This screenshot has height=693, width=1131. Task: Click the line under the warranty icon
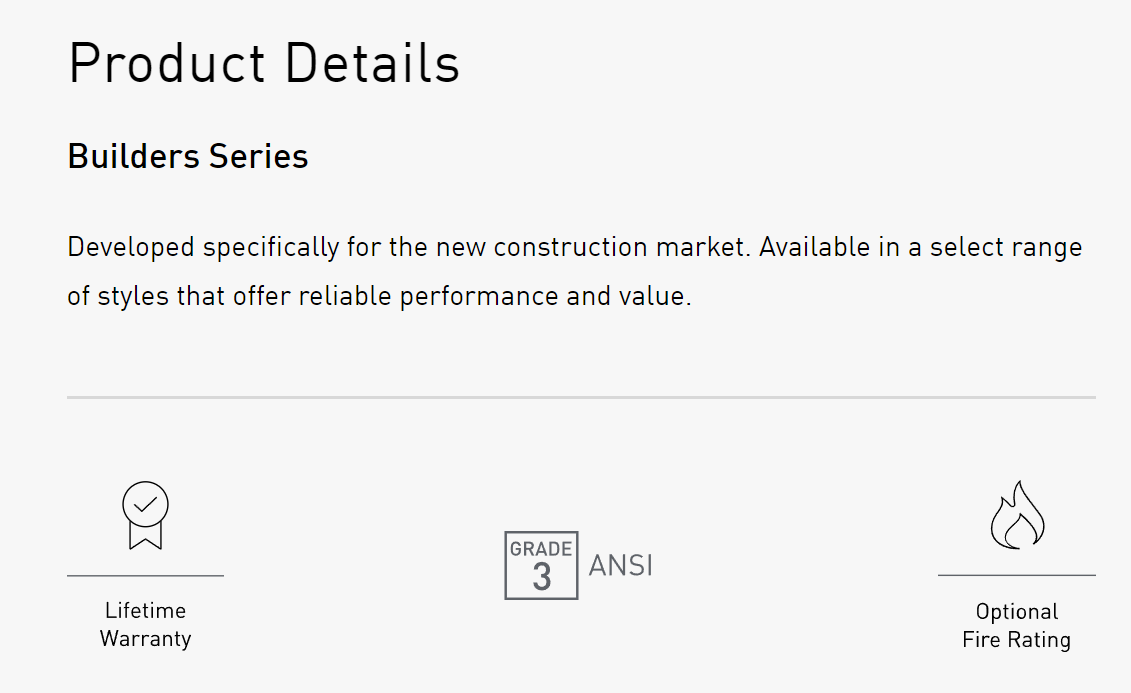[x=145, y=575]
